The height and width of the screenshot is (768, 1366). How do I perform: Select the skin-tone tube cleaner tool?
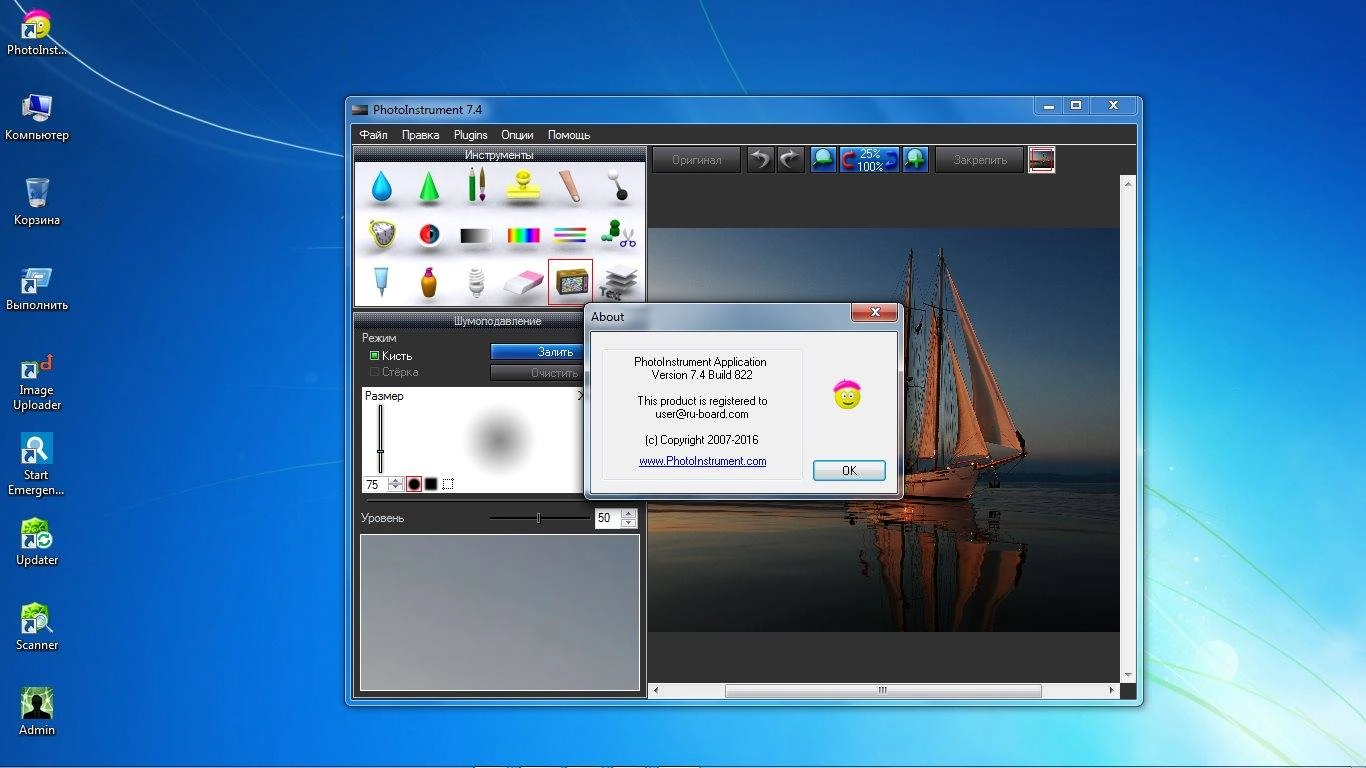pyautogui.click(x=570, y=186)
